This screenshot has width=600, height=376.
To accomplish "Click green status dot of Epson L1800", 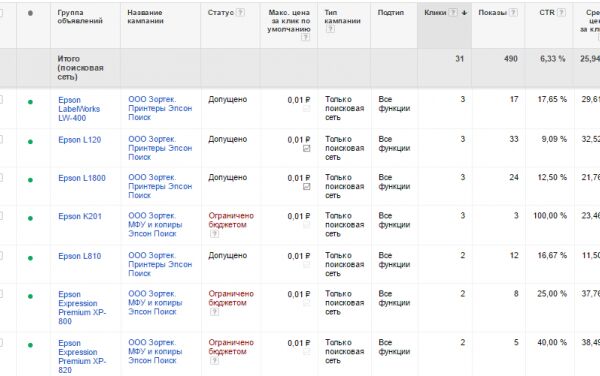I will click(30, 180).
